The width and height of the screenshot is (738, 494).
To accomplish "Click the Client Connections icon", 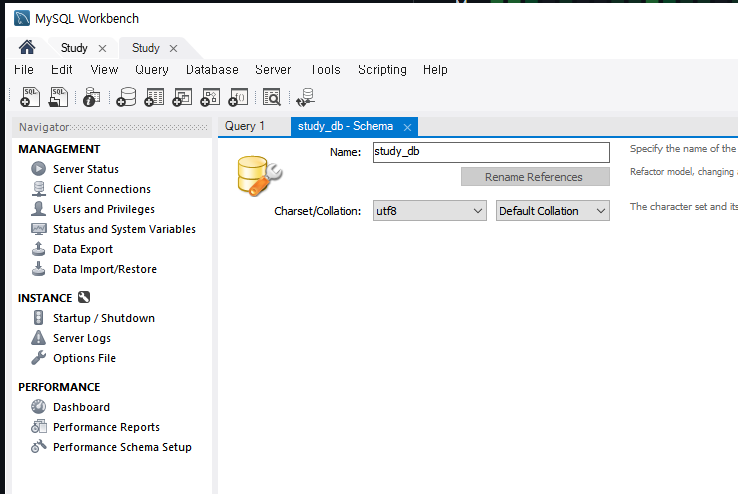I will point(39,189).
